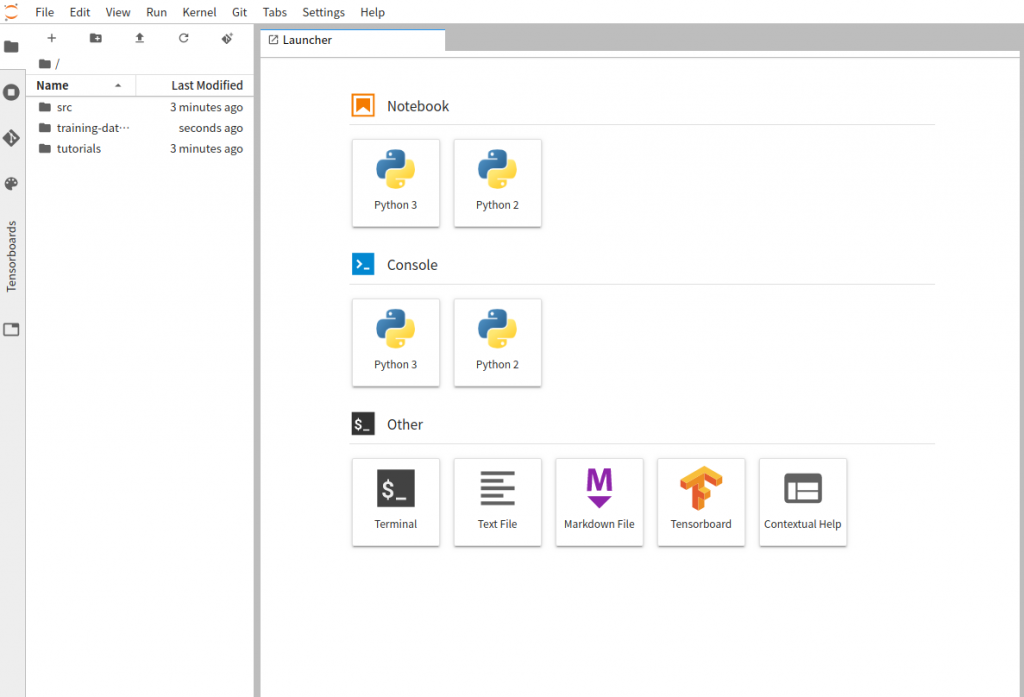Open the Edit menu
The width and height of the screenshot is (1024, 697).
coord(80,12)
